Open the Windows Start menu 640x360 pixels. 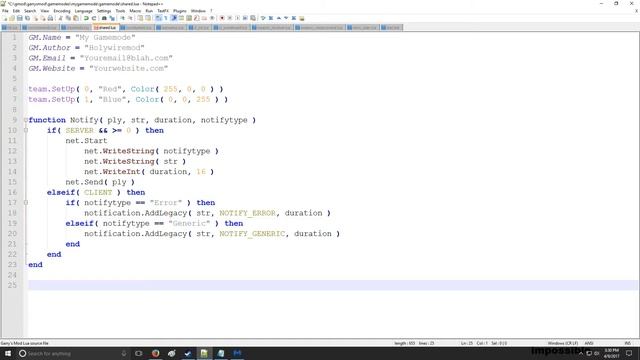(8, 353)
